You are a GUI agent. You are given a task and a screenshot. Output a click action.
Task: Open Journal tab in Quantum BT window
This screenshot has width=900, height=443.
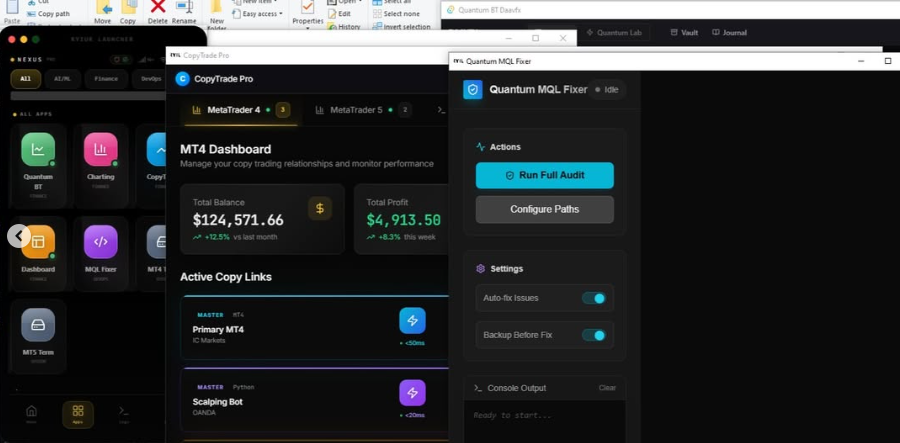[x=729, y=33]
